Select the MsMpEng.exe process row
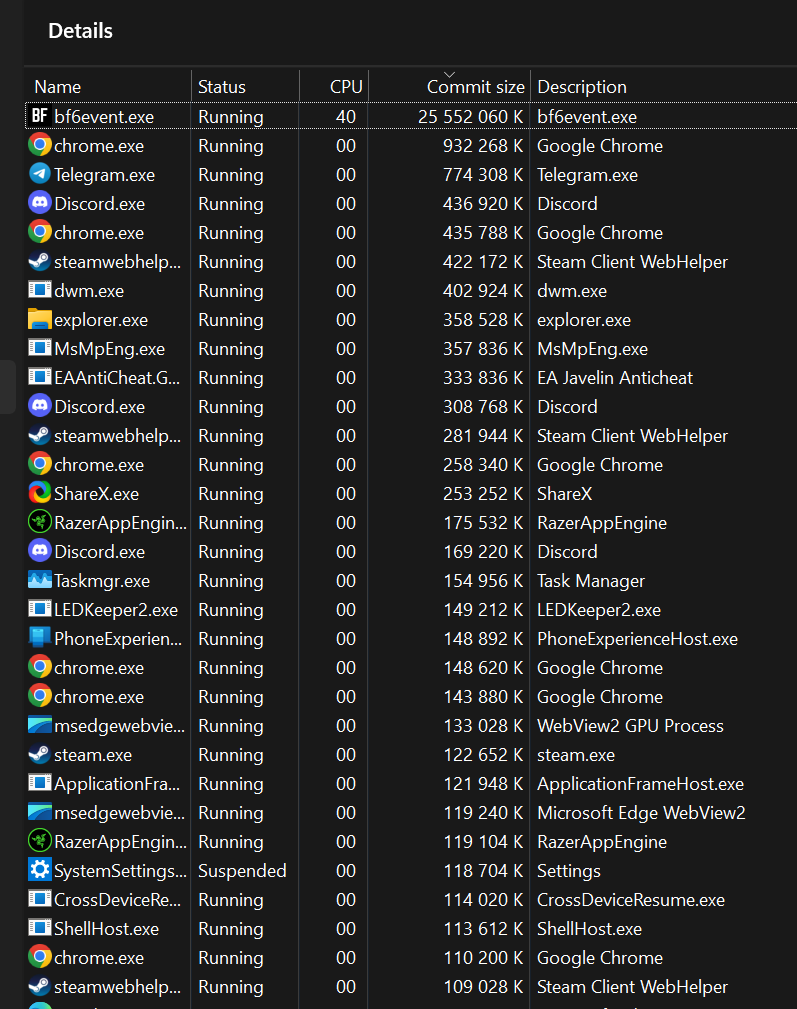This screenshot has height=1009, width=797. (410, 348)
